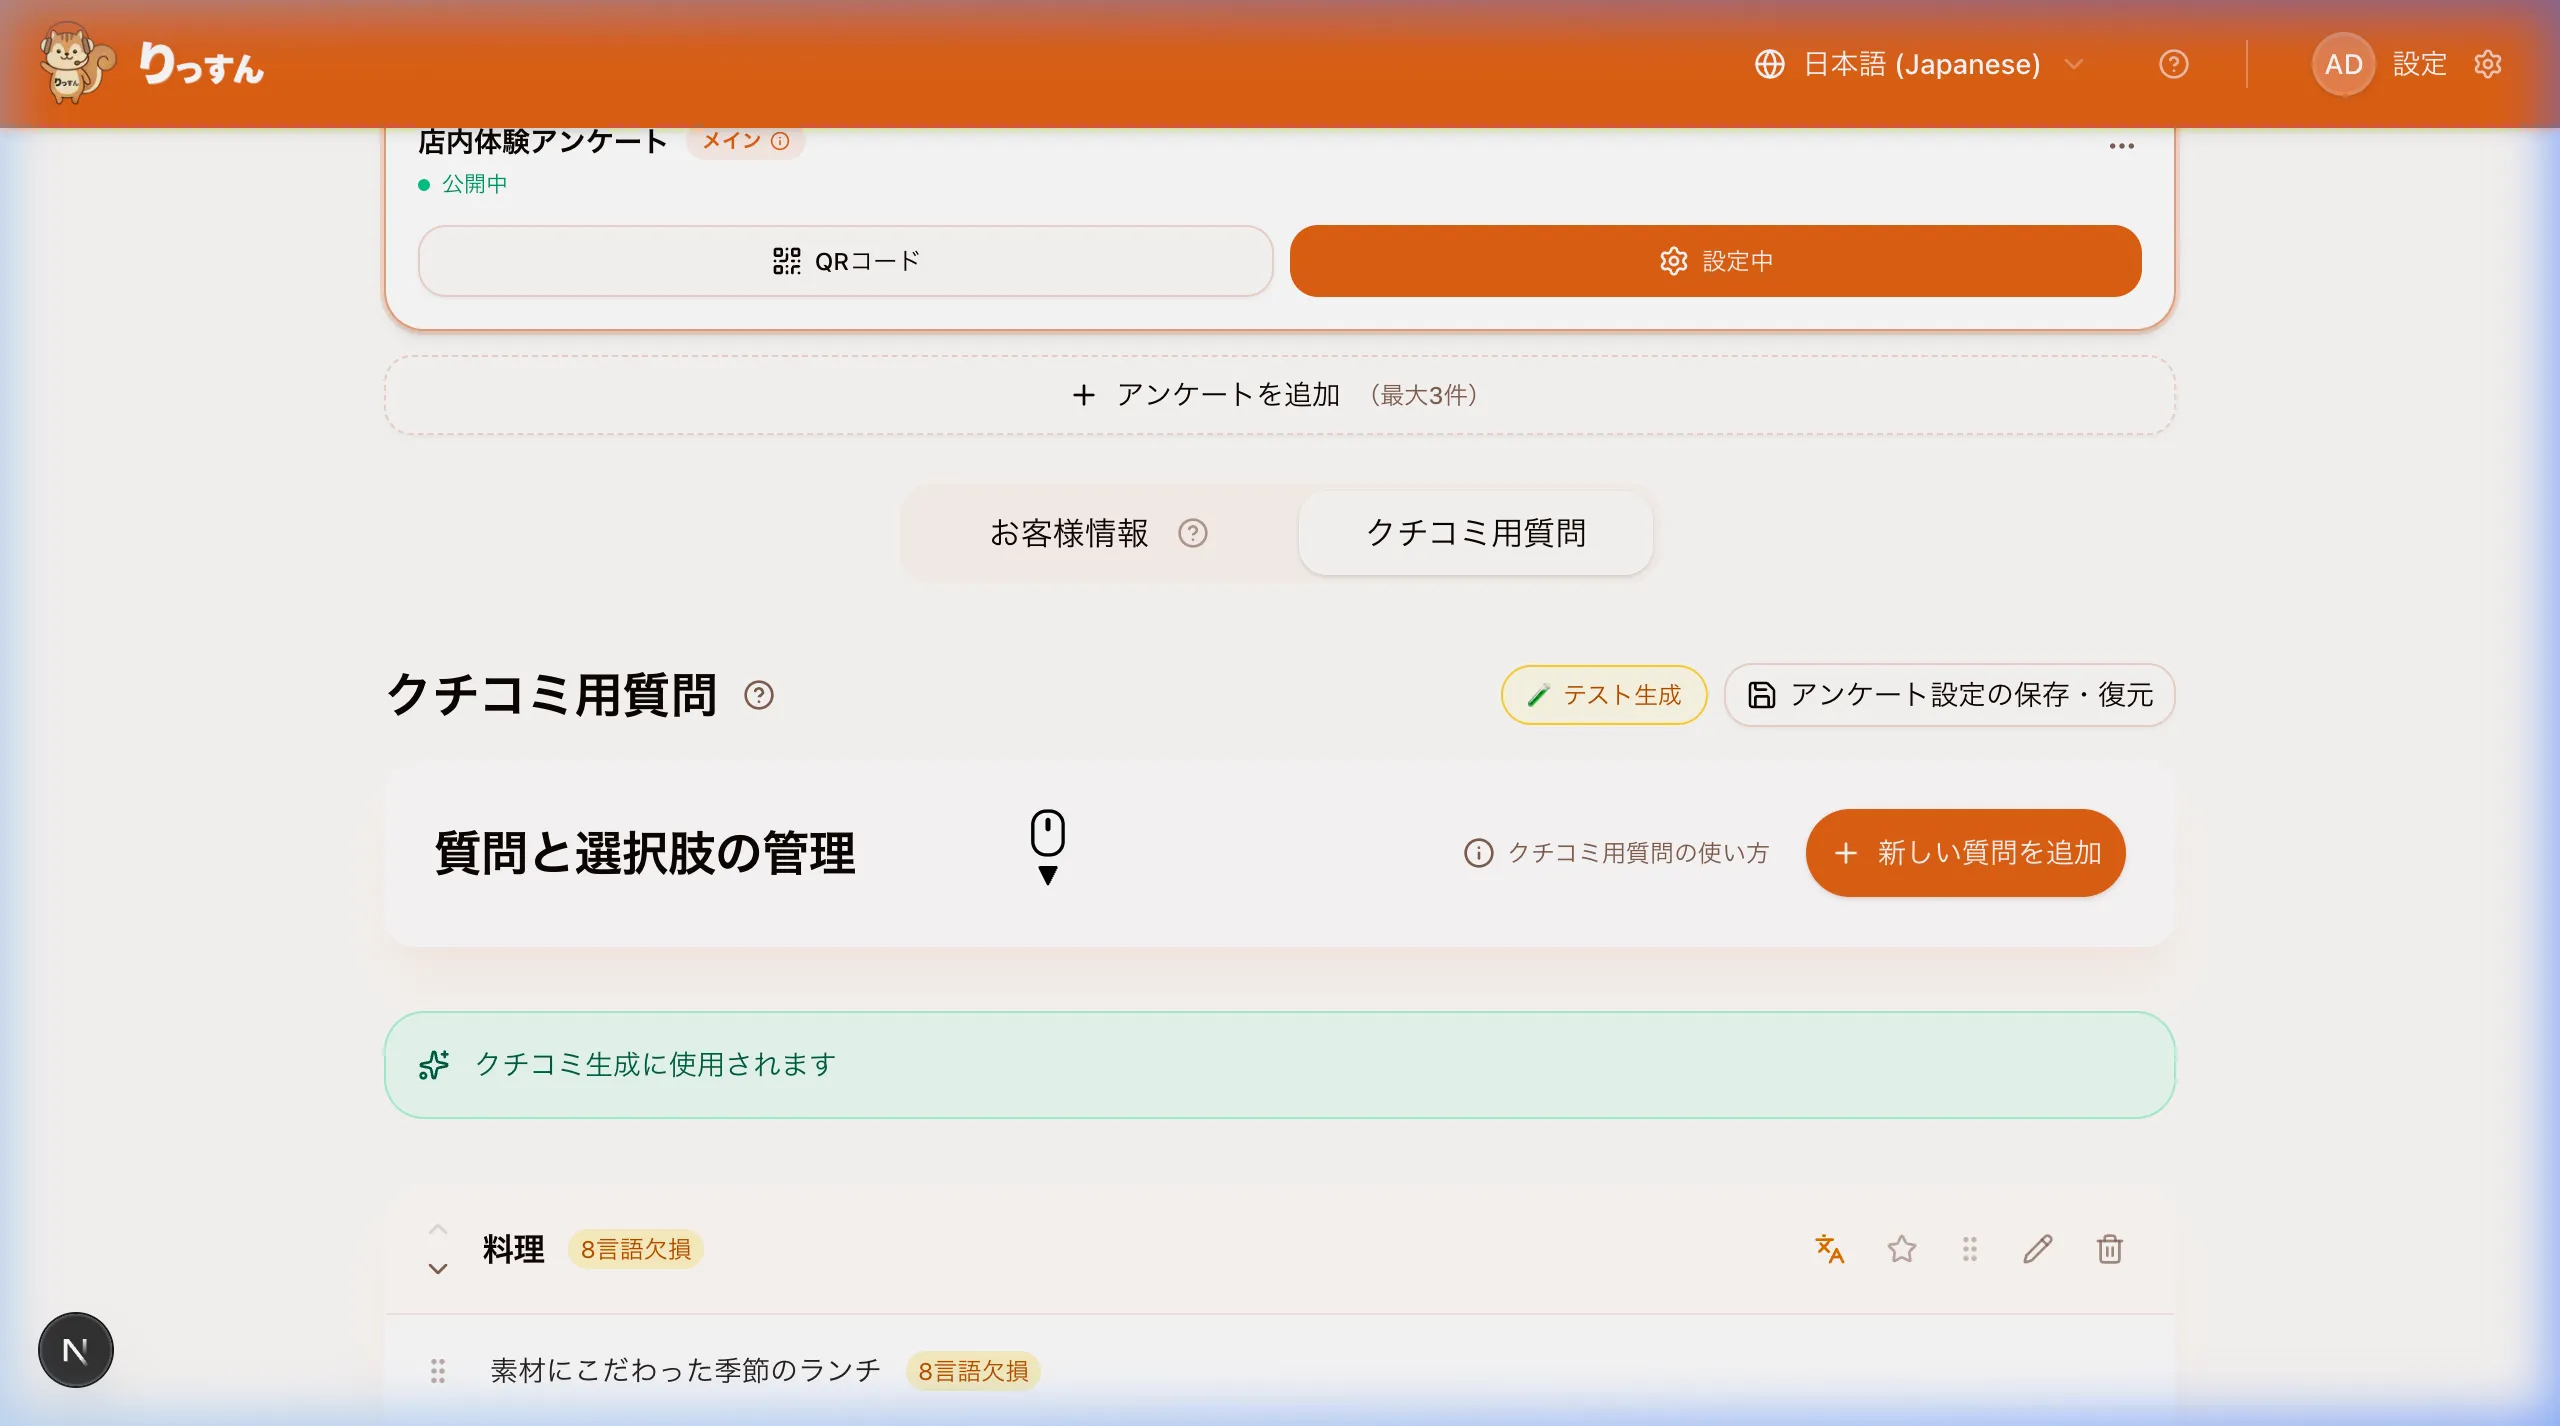Click help icon beside お客様情報 tab
Viewport: 2560px width, 1426px height.
pyautogui.click(x=1192, y=533)
